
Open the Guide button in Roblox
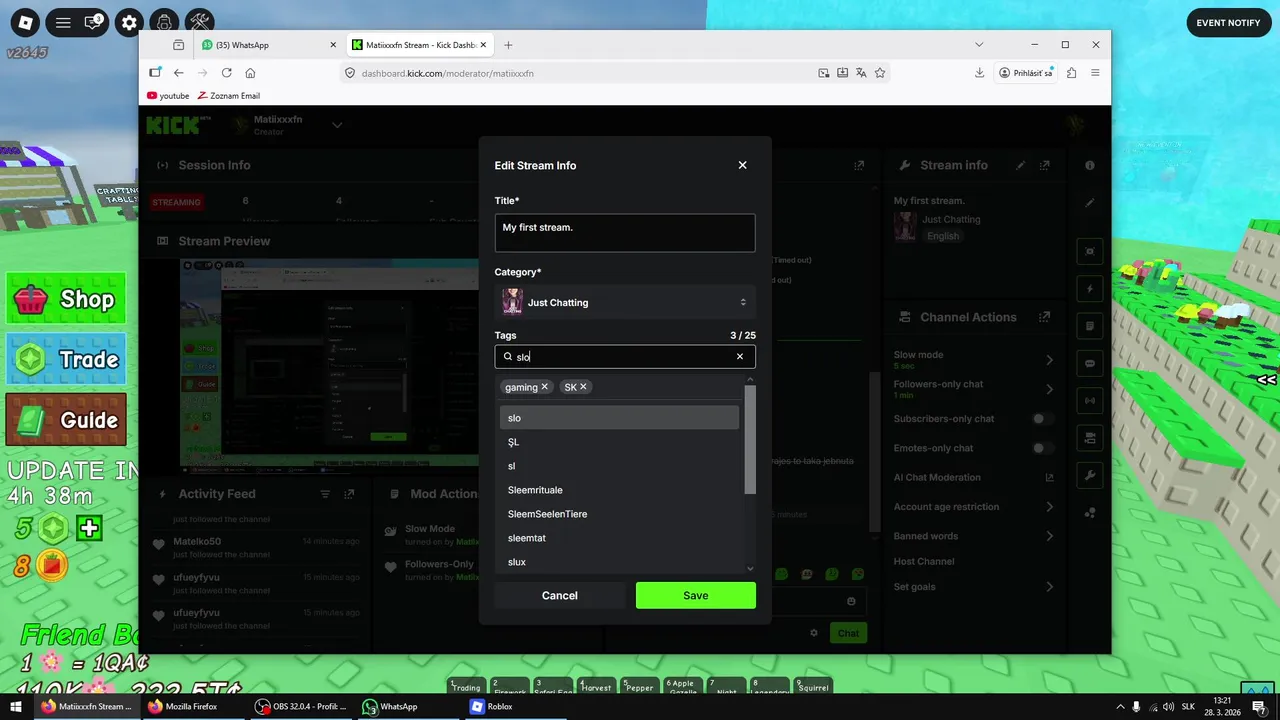67,420
